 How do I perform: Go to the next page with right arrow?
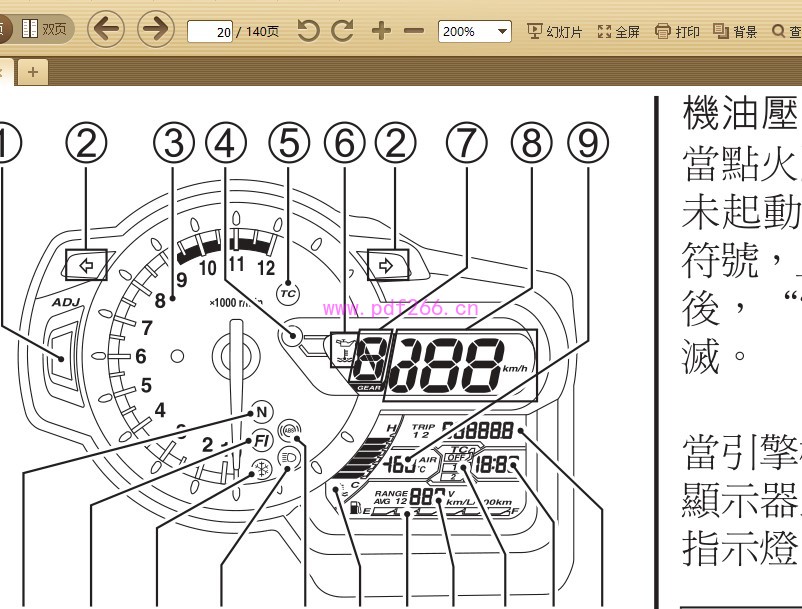coord(155,30)
